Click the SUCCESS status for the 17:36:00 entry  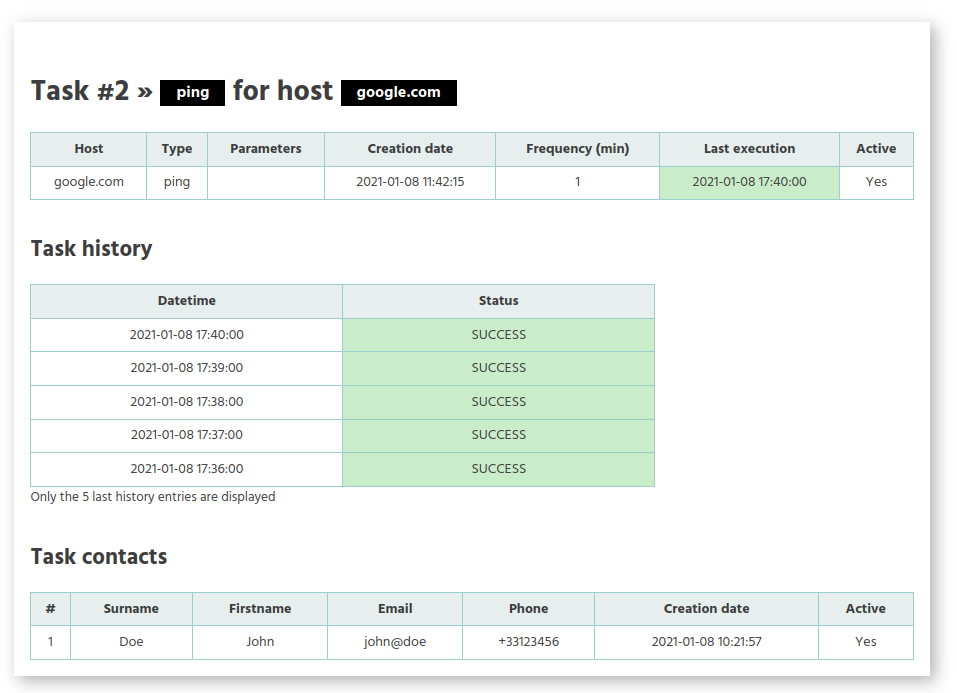coord(499,469)
